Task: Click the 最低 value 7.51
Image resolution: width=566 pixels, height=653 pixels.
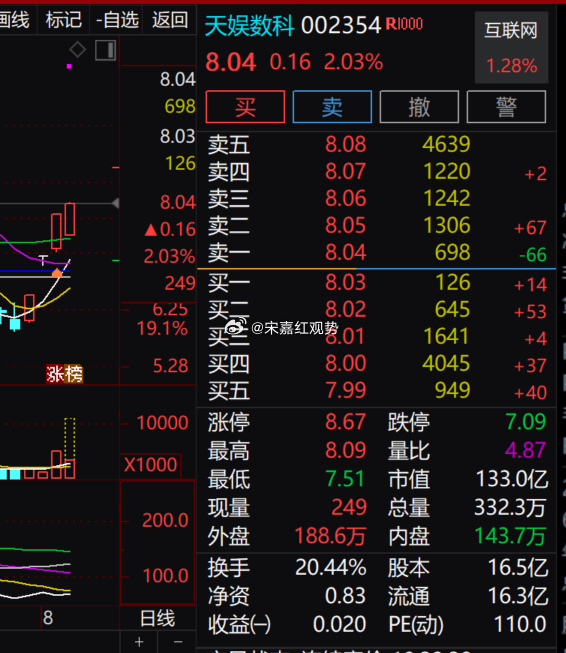Action: 345,479
